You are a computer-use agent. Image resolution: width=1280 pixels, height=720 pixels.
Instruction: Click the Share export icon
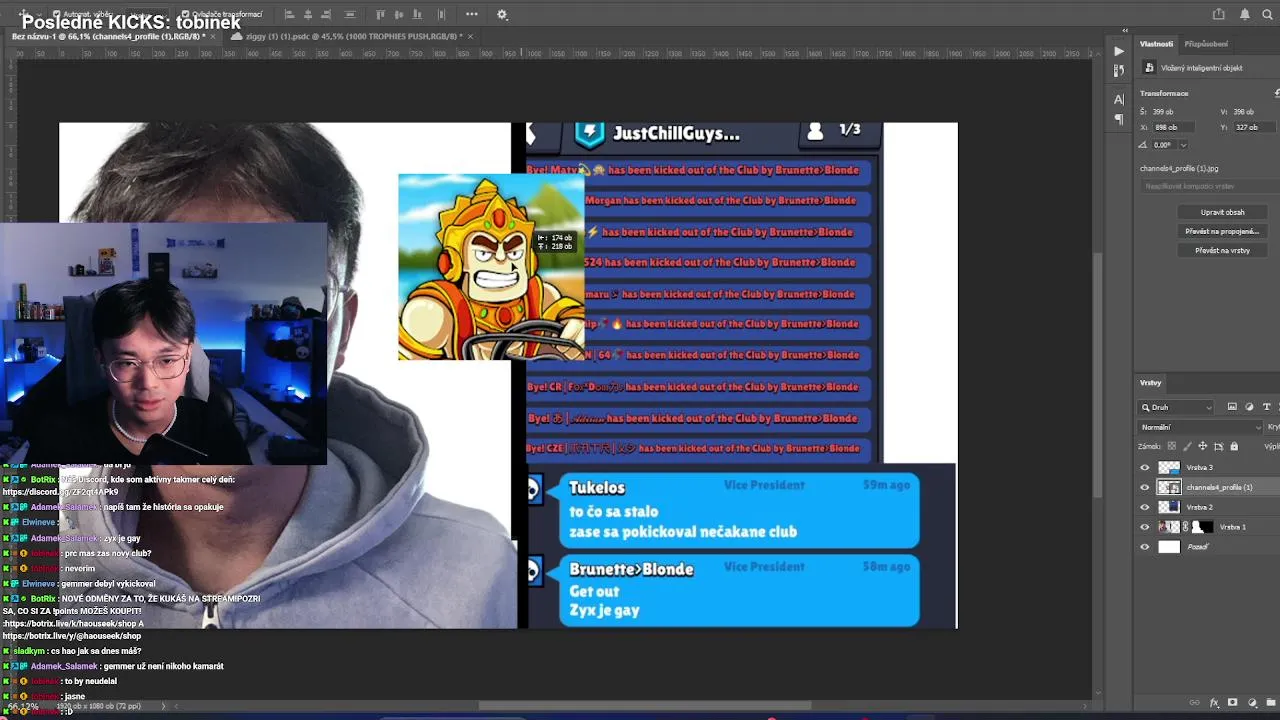pyautogui.click(x=1218, y=14)
